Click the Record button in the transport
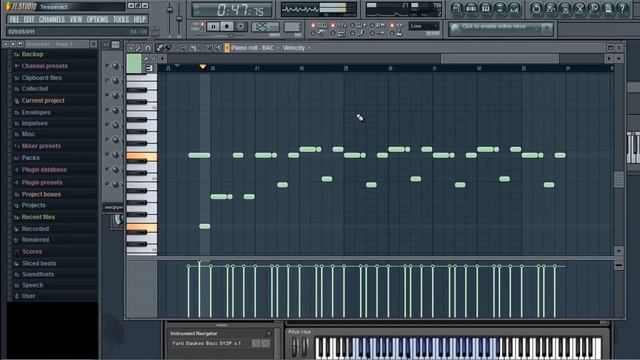The image size is (640, 360). click(241, 27)
